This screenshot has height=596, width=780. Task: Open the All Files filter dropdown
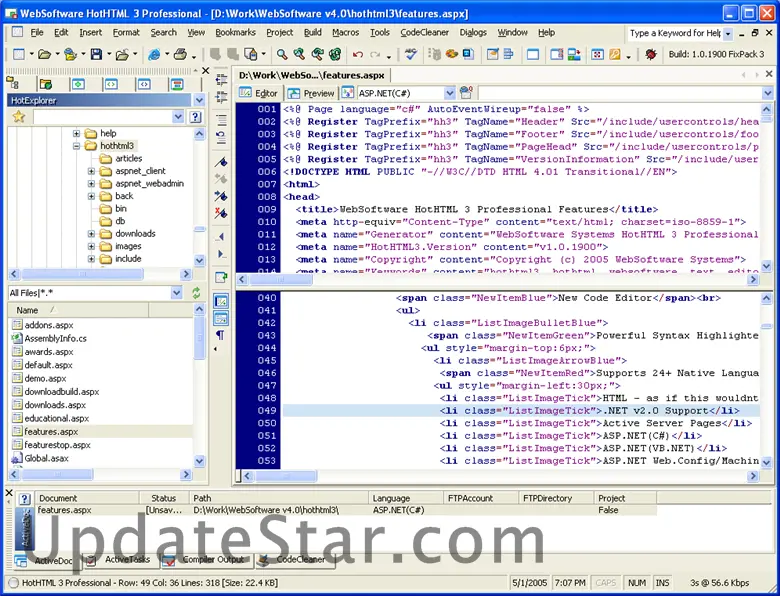pos(176,292)
